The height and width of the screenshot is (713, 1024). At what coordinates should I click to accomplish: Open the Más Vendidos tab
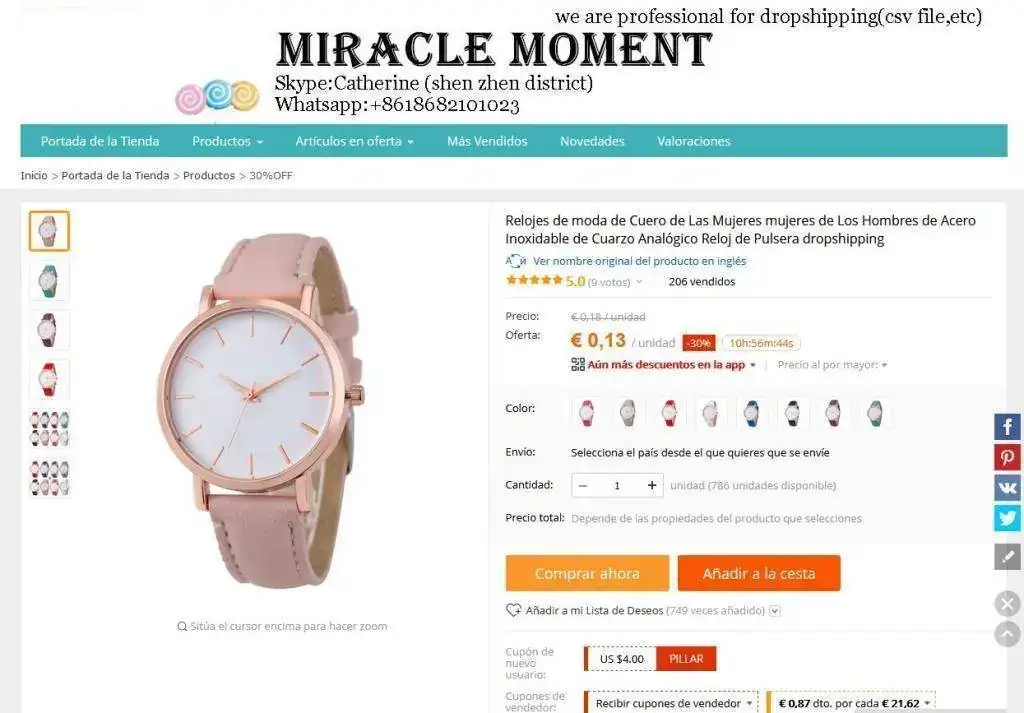click(487, 141)
